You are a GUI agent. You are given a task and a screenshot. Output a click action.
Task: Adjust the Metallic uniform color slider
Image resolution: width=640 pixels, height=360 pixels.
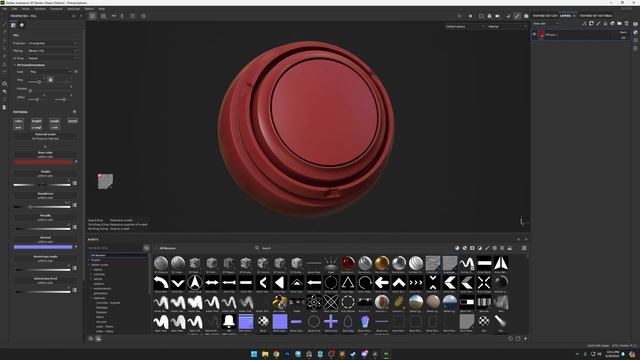[x=42, y=229]
